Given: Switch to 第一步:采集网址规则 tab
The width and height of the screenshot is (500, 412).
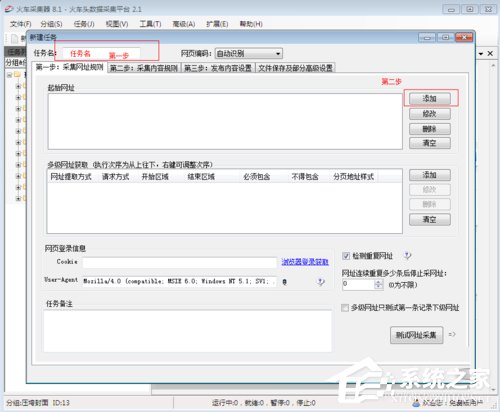Looking at the screenshot, I should pyautogui.click(x=69, y=67).
